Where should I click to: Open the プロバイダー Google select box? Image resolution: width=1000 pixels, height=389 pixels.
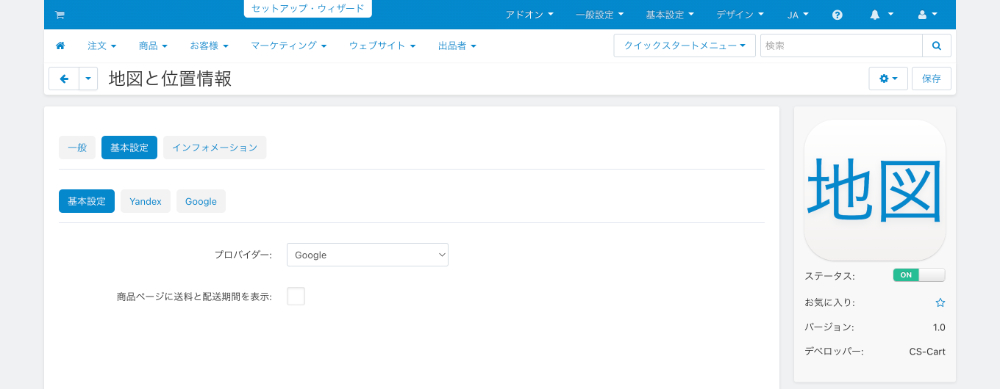coord(367,255)
